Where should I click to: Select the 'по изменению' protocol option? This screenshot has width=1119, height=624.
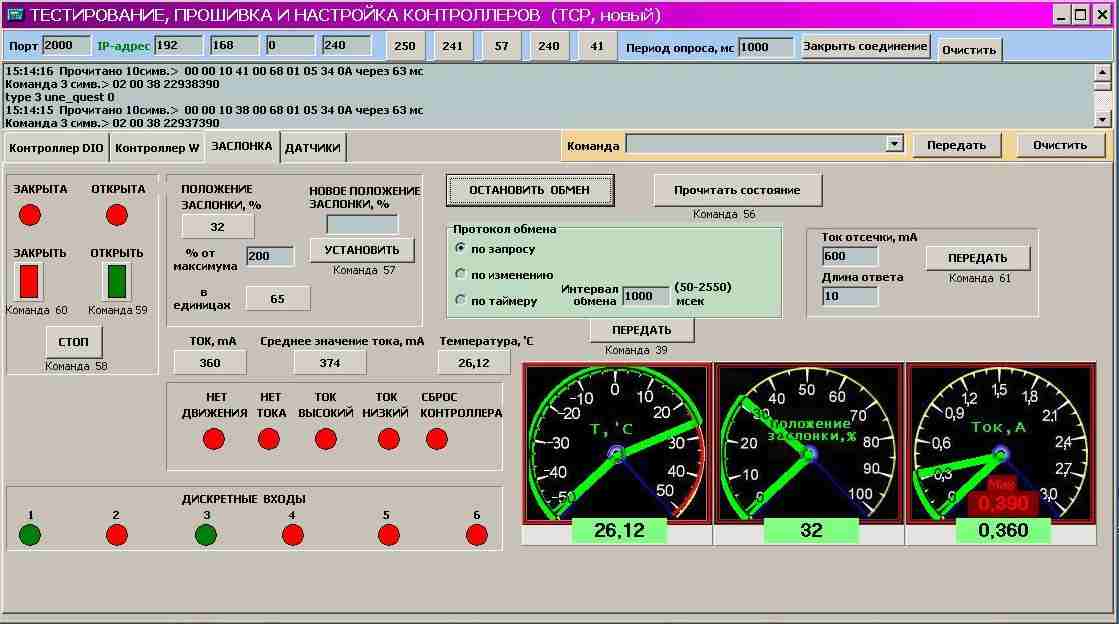[x=461, y=274]
